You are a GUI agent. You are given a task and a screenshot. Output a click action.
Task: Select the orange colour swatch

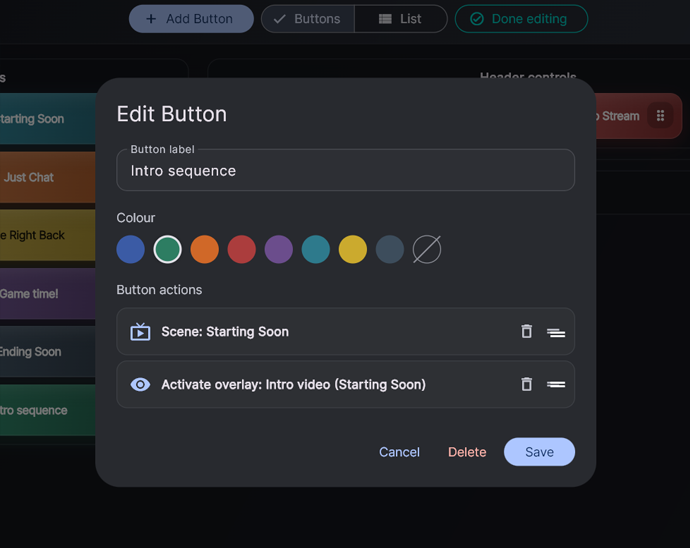205,249
